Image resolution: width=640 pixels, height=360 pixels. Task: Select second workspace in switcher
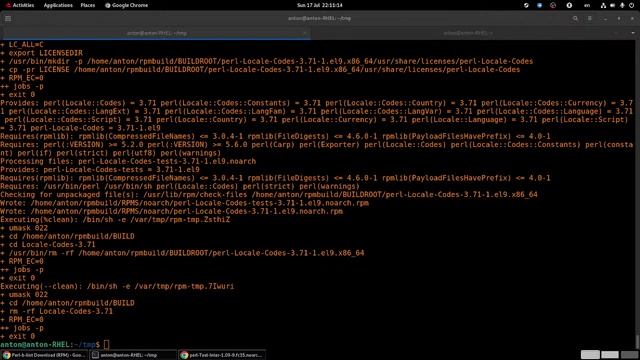point(610,355)
